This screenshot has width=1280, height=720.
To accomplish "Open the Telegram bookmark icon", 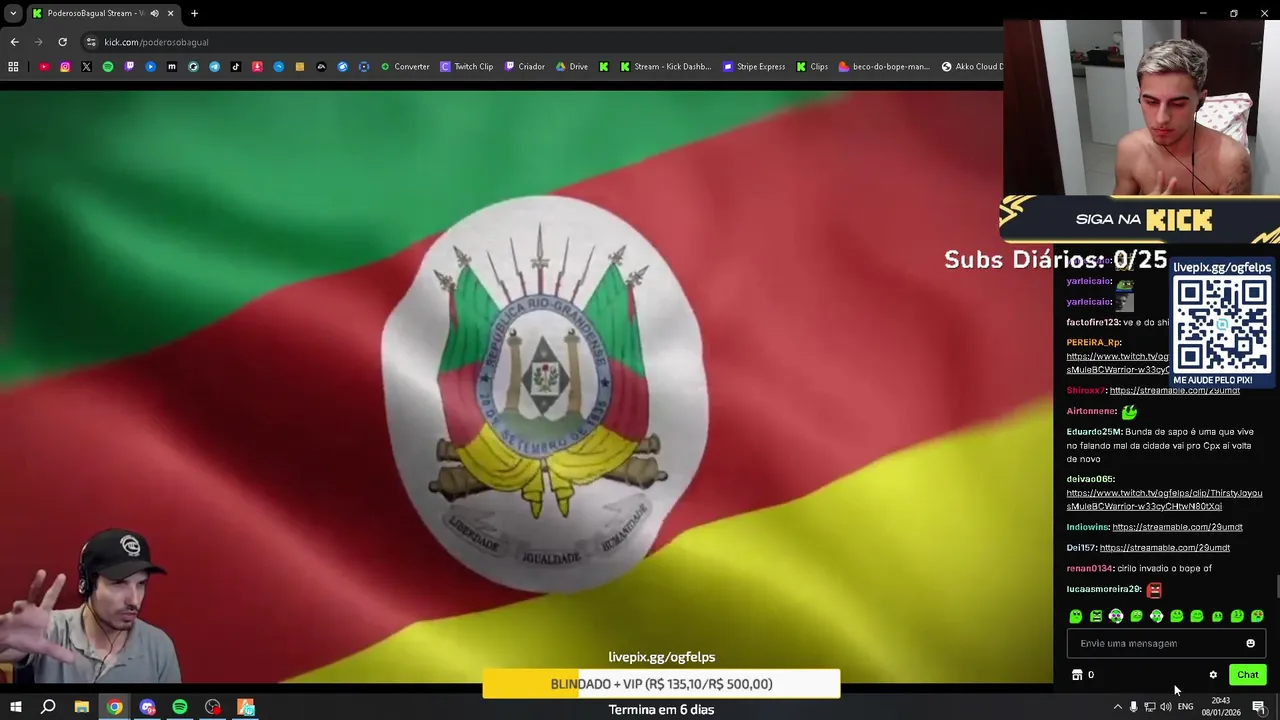I will 214,67.
